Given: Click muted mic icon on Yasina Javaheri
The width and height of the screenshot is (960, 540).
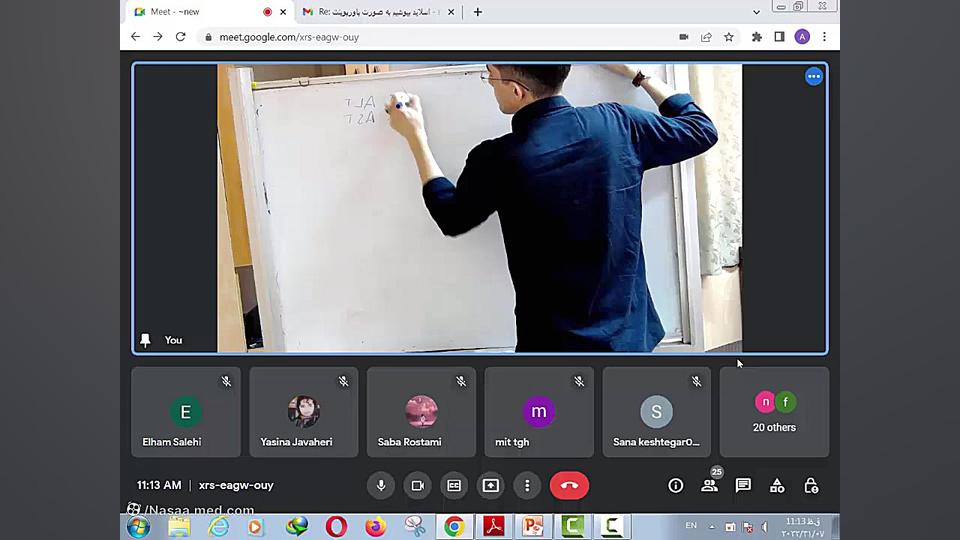Looking at the screenshot, I should tap(344, 381).
